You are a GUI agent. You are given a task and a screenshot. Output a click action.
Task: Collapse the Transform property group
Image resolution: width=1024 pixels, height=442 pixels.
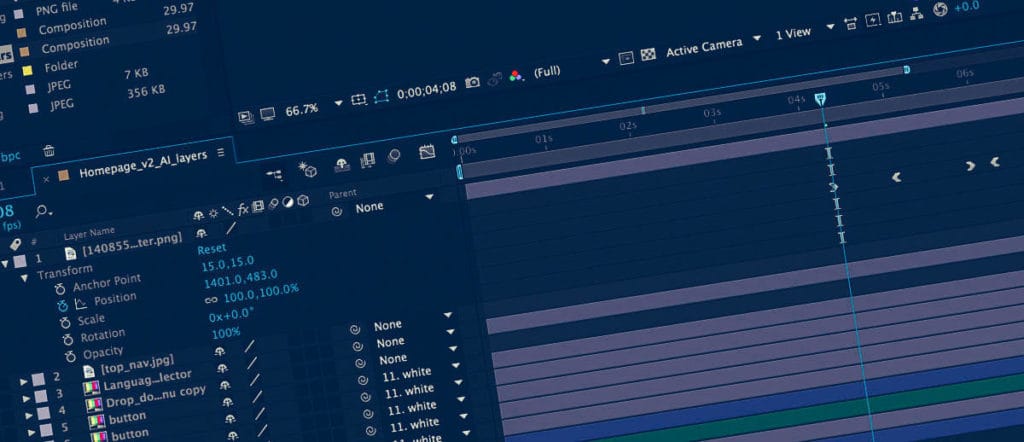point(25,277)
